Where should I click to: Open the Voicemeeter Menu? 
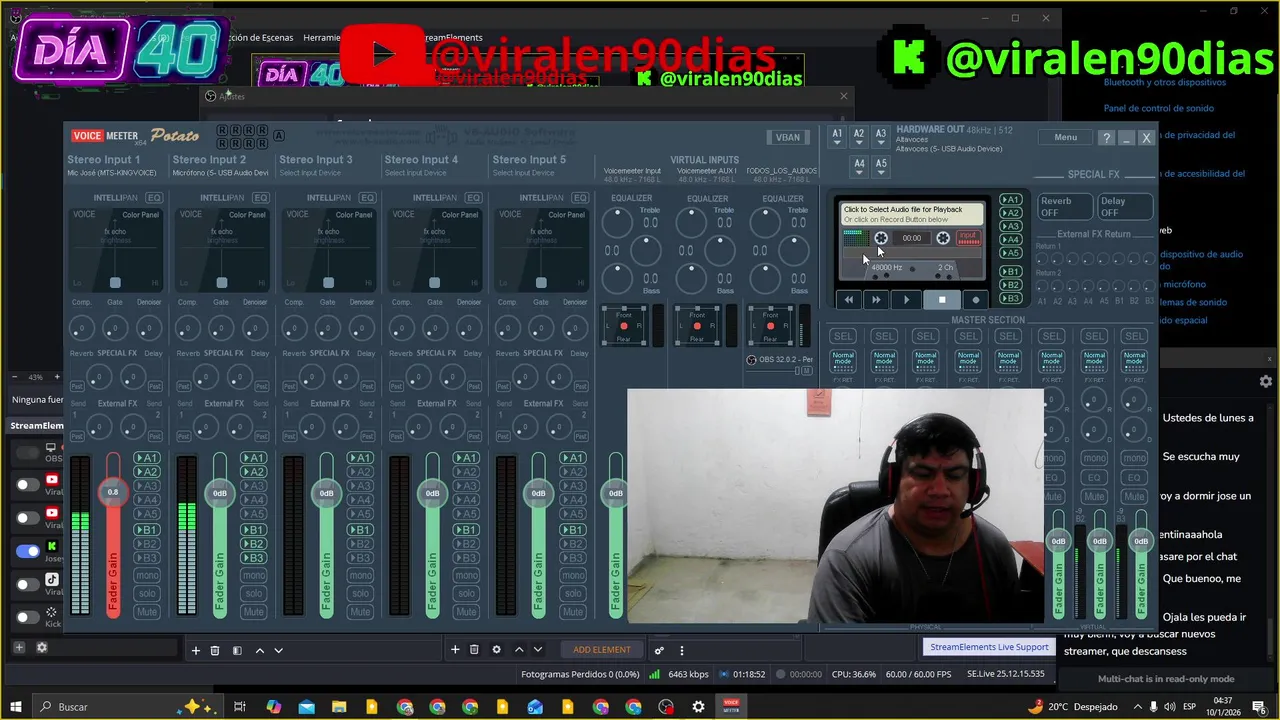click(1066, 138)
